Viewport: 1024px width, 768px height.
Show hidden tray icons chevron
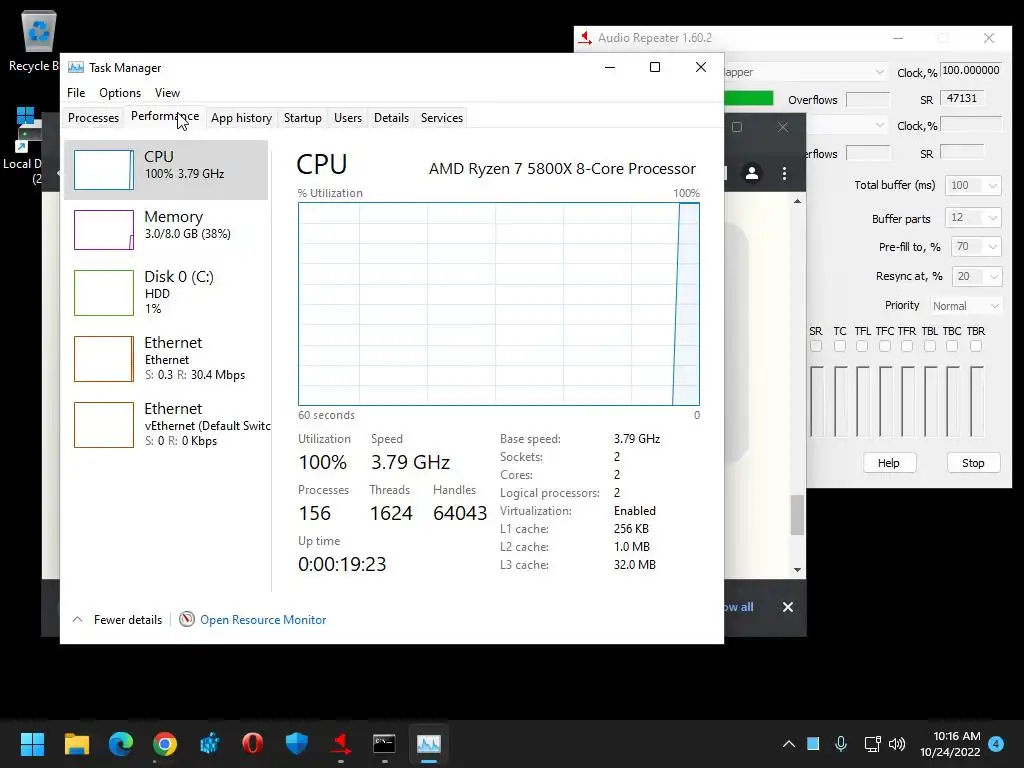click(x=789, y=744)
